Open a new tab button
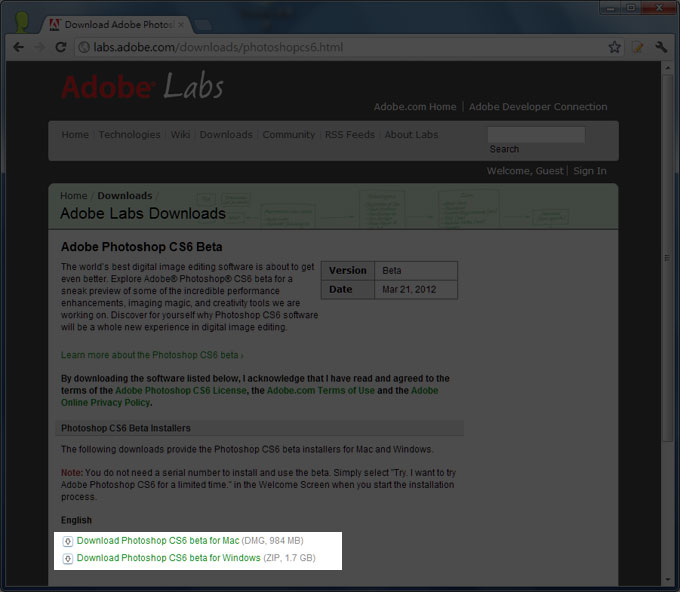Screen dimensions: 680x592 (203, 25)
